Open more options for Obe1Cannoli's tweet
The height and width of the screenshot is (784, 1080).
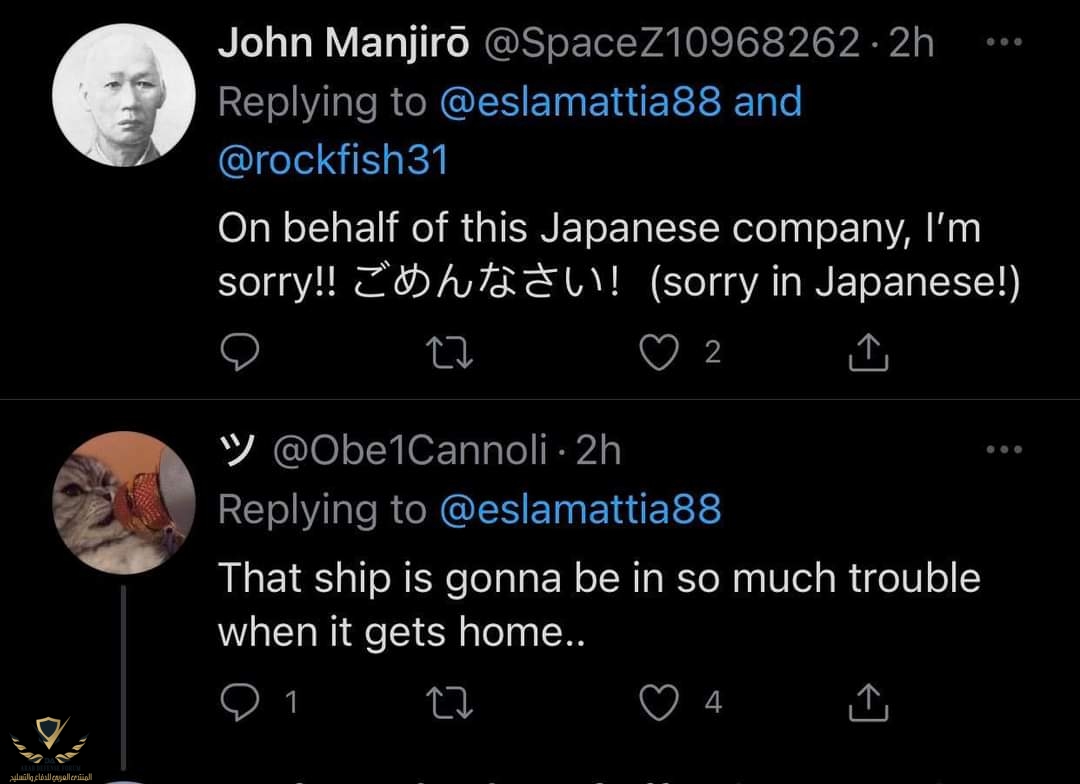(1003, 451)
